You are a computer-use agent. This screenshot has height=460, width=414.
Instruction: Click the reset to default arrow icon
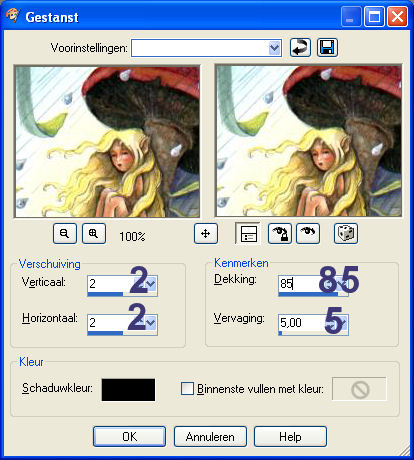(300, 48)
